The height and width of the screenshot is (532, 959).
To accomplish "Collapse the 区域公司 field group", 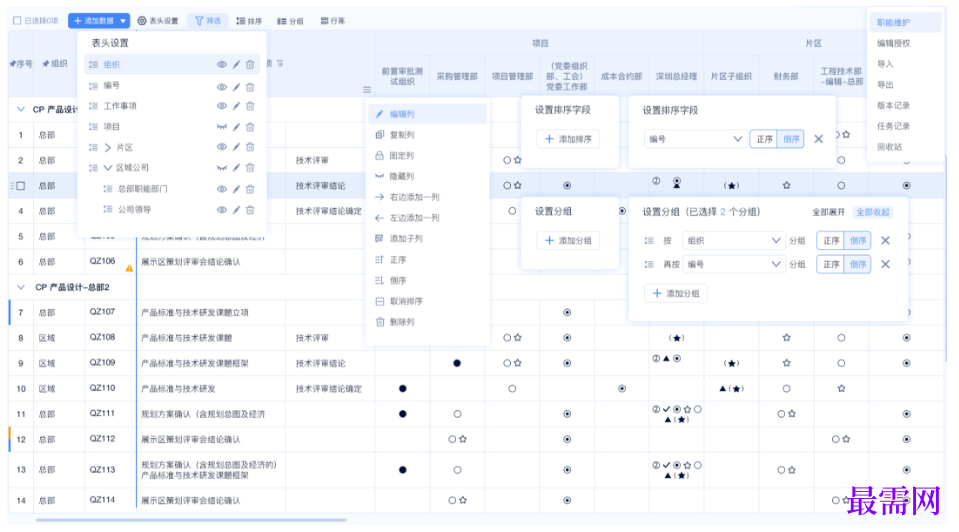I will click(108, 168).
